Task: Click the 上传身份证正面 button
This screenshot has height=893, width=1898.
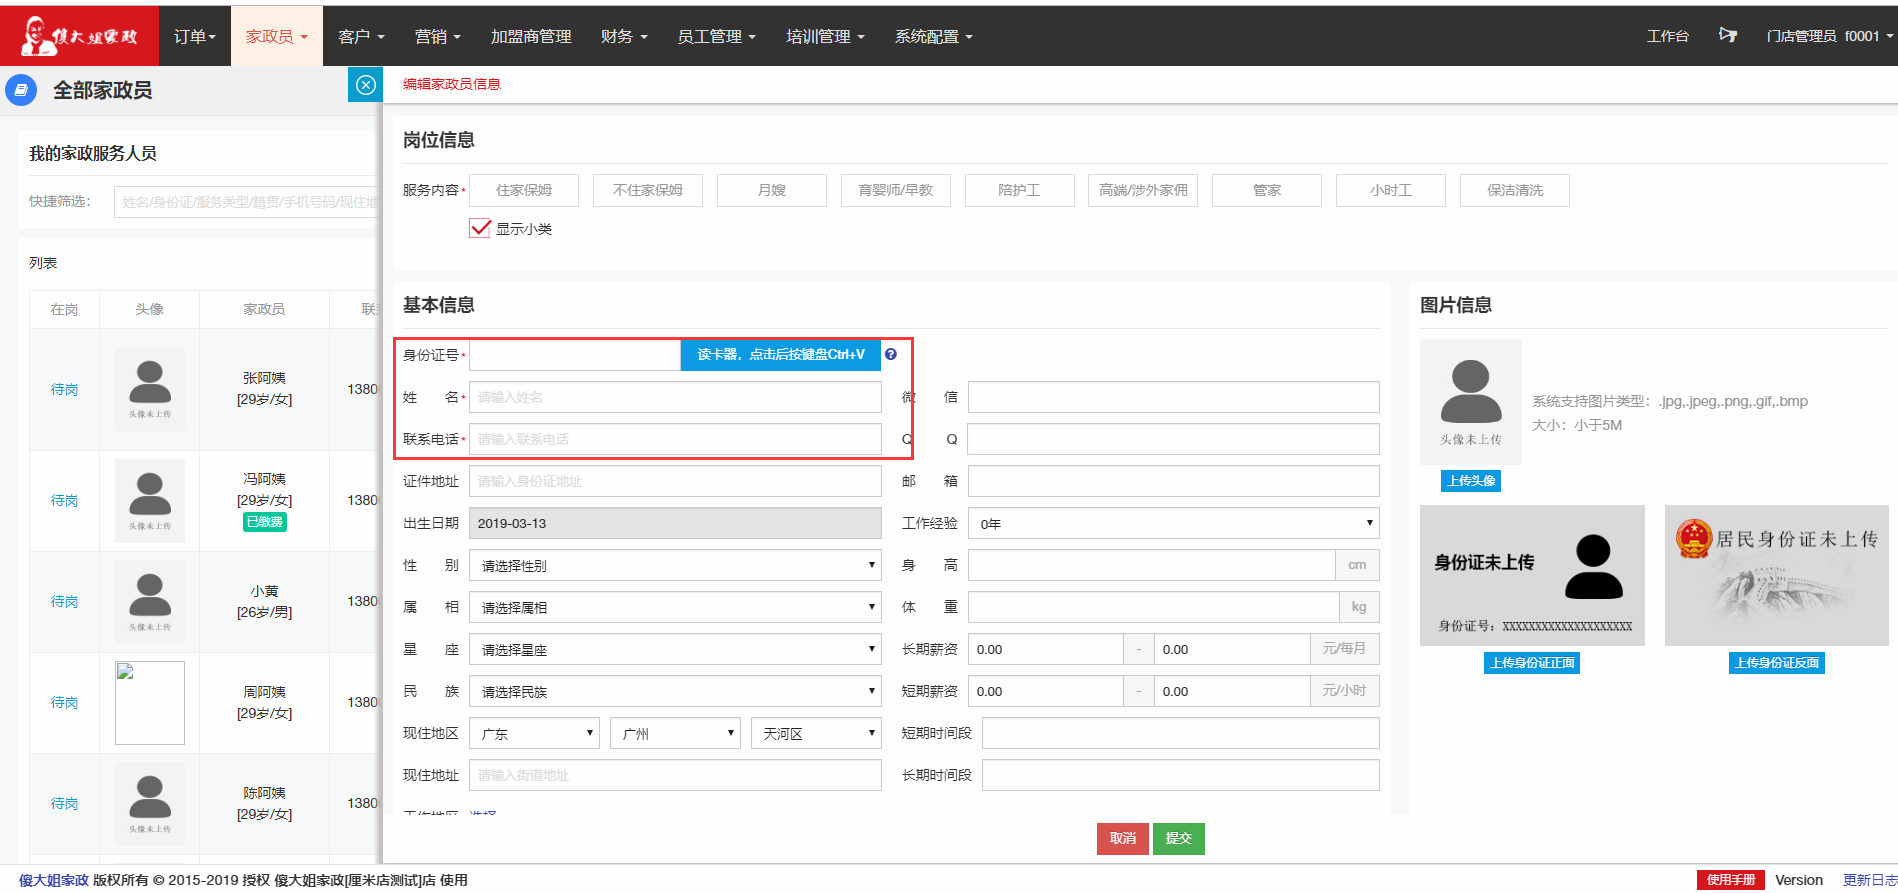Action: [x=1532, y=663]
